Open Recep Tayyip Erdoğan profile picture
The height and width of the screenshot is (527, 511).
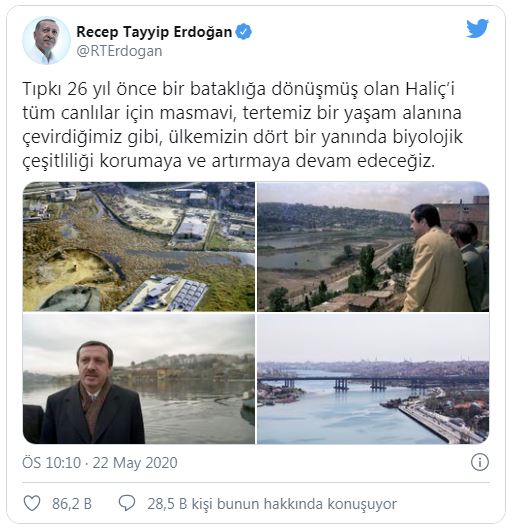click(46, 41)
